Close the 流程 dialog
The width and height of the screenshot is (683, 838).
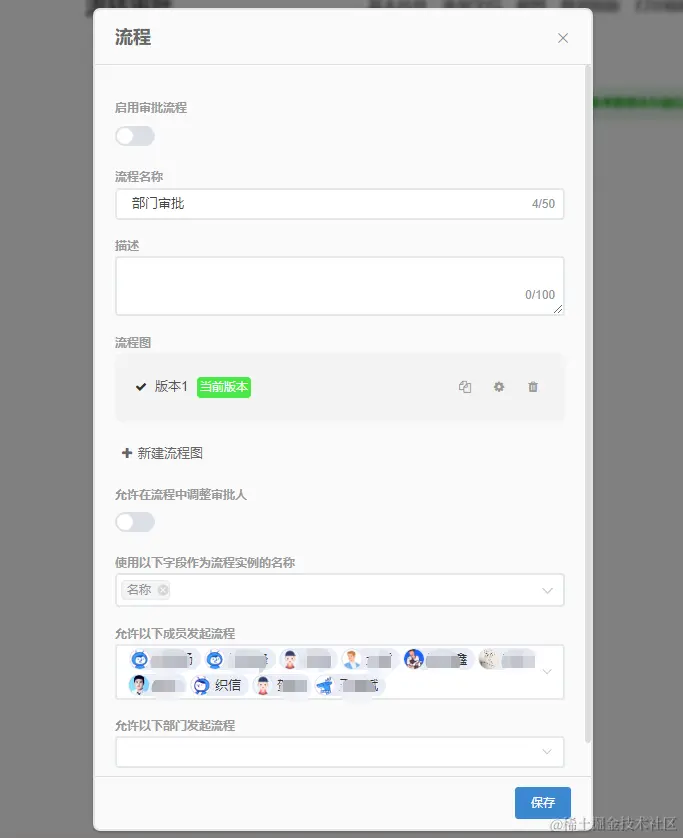(x=563, y=38)
